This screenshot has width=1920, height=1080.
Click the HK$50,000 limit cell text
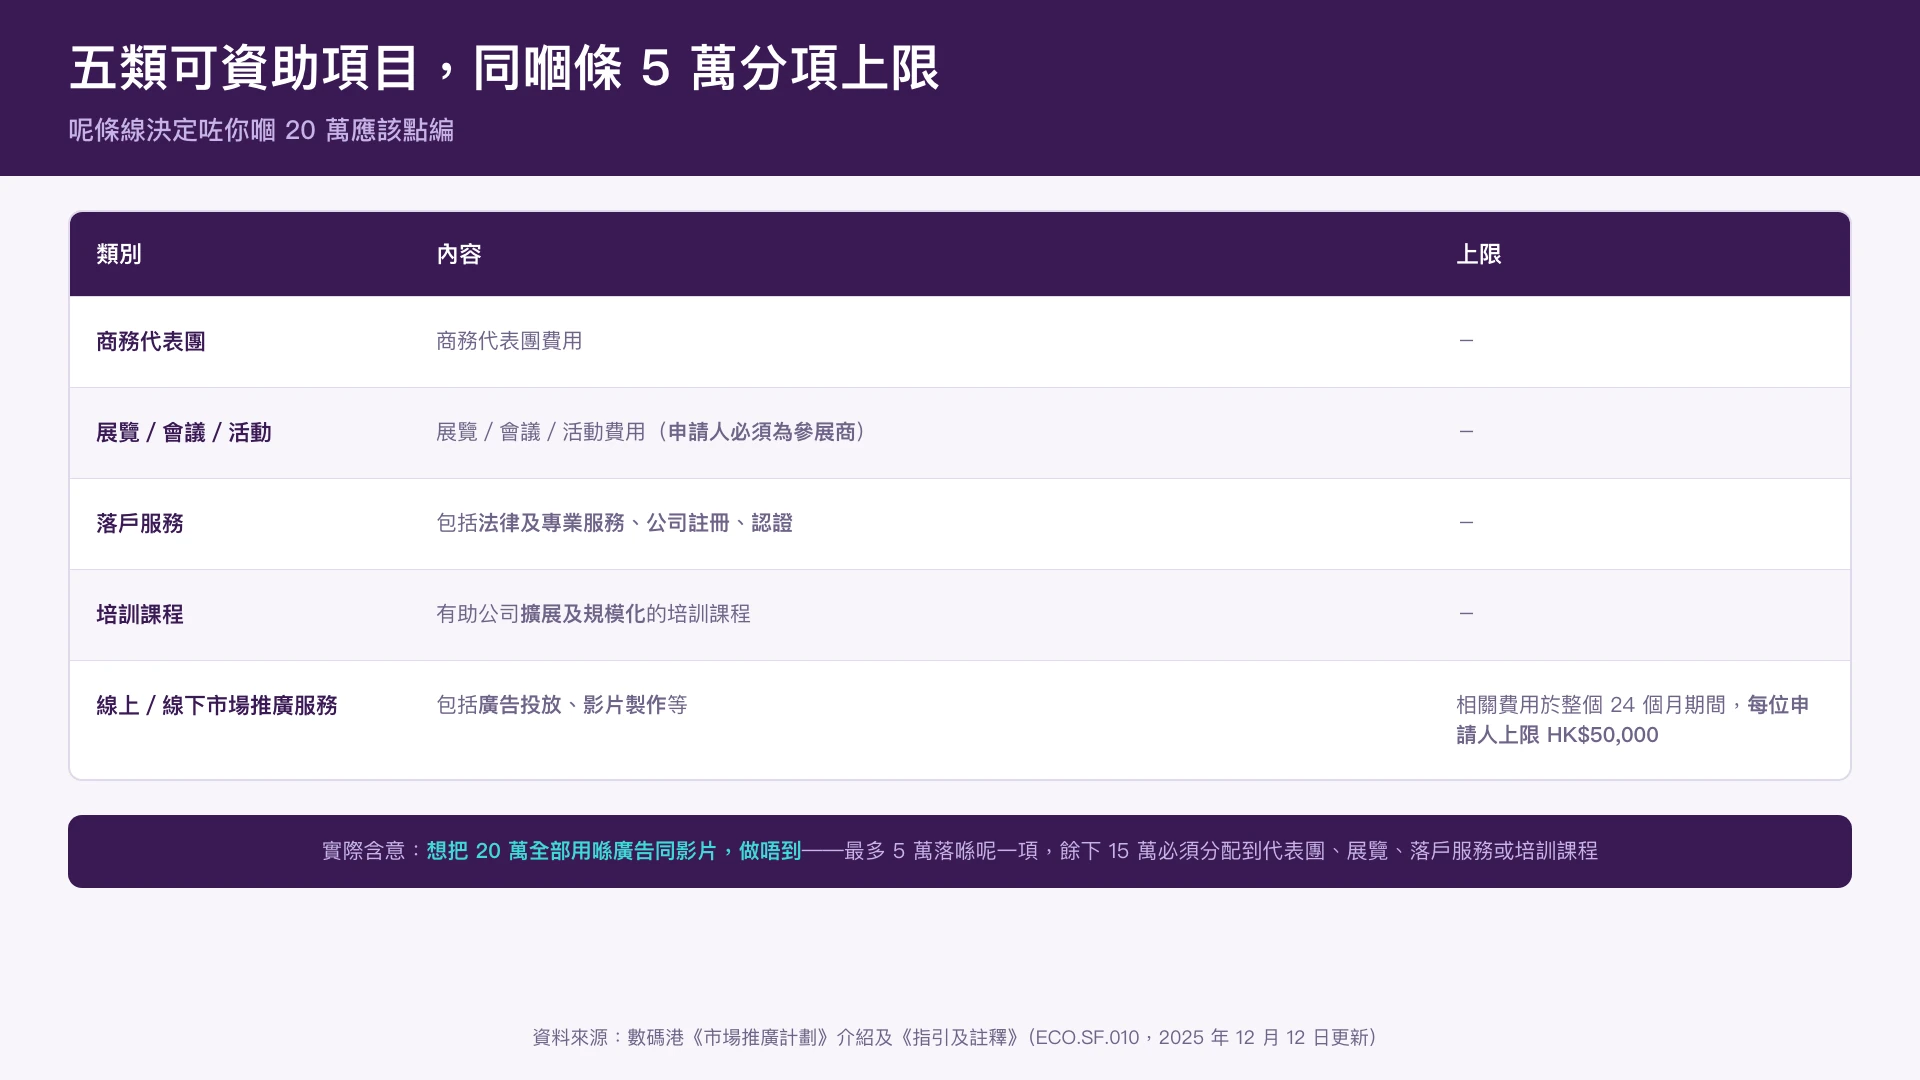(1633, 720)
